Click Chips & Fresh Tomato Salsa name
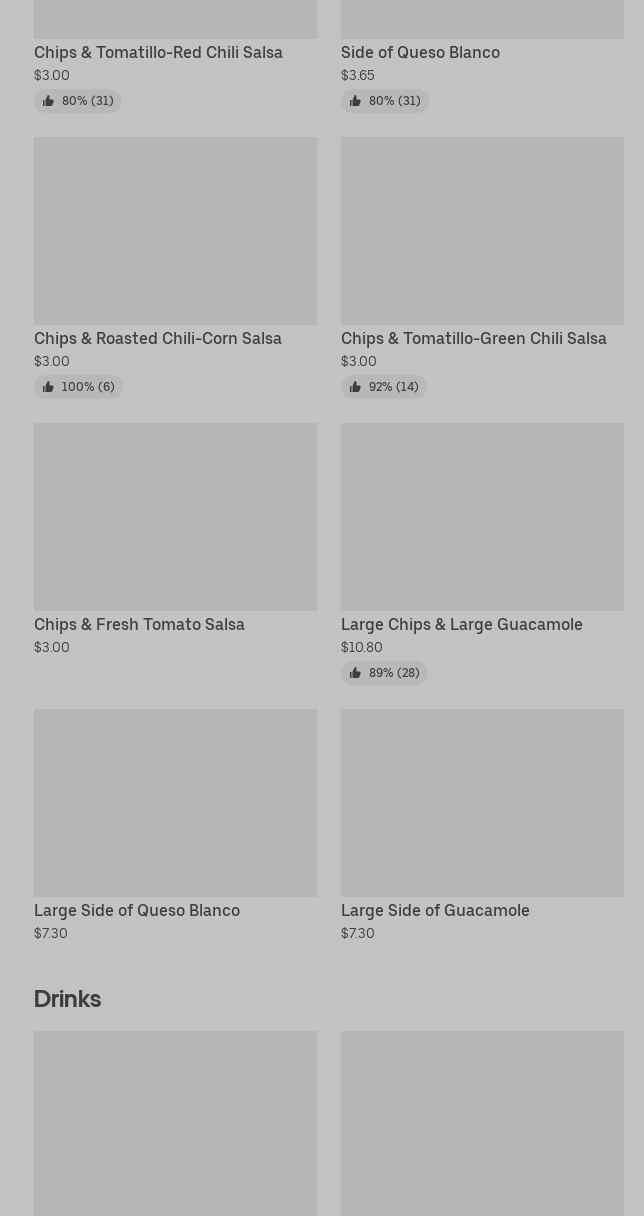The image size is (644, 1216). click(139, 624)
